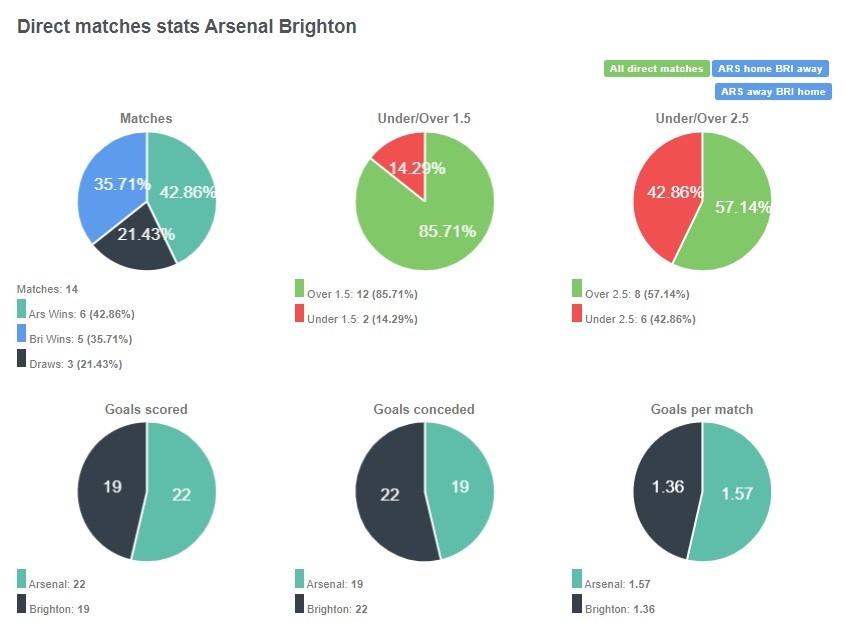Toggle the ARS away BRI home filter

771,91
